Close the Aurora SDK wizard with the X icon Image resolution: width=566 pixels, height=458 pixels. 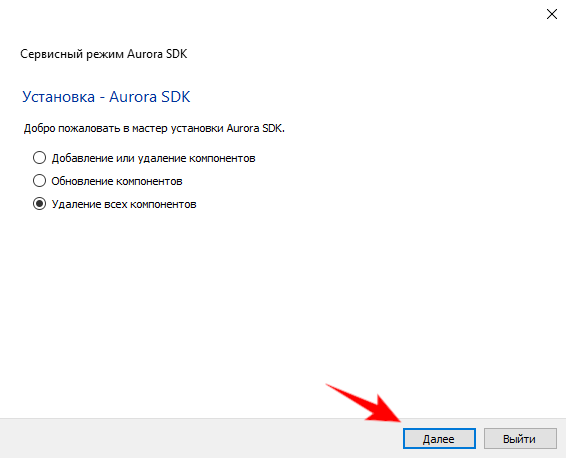(x=552, y=14)
